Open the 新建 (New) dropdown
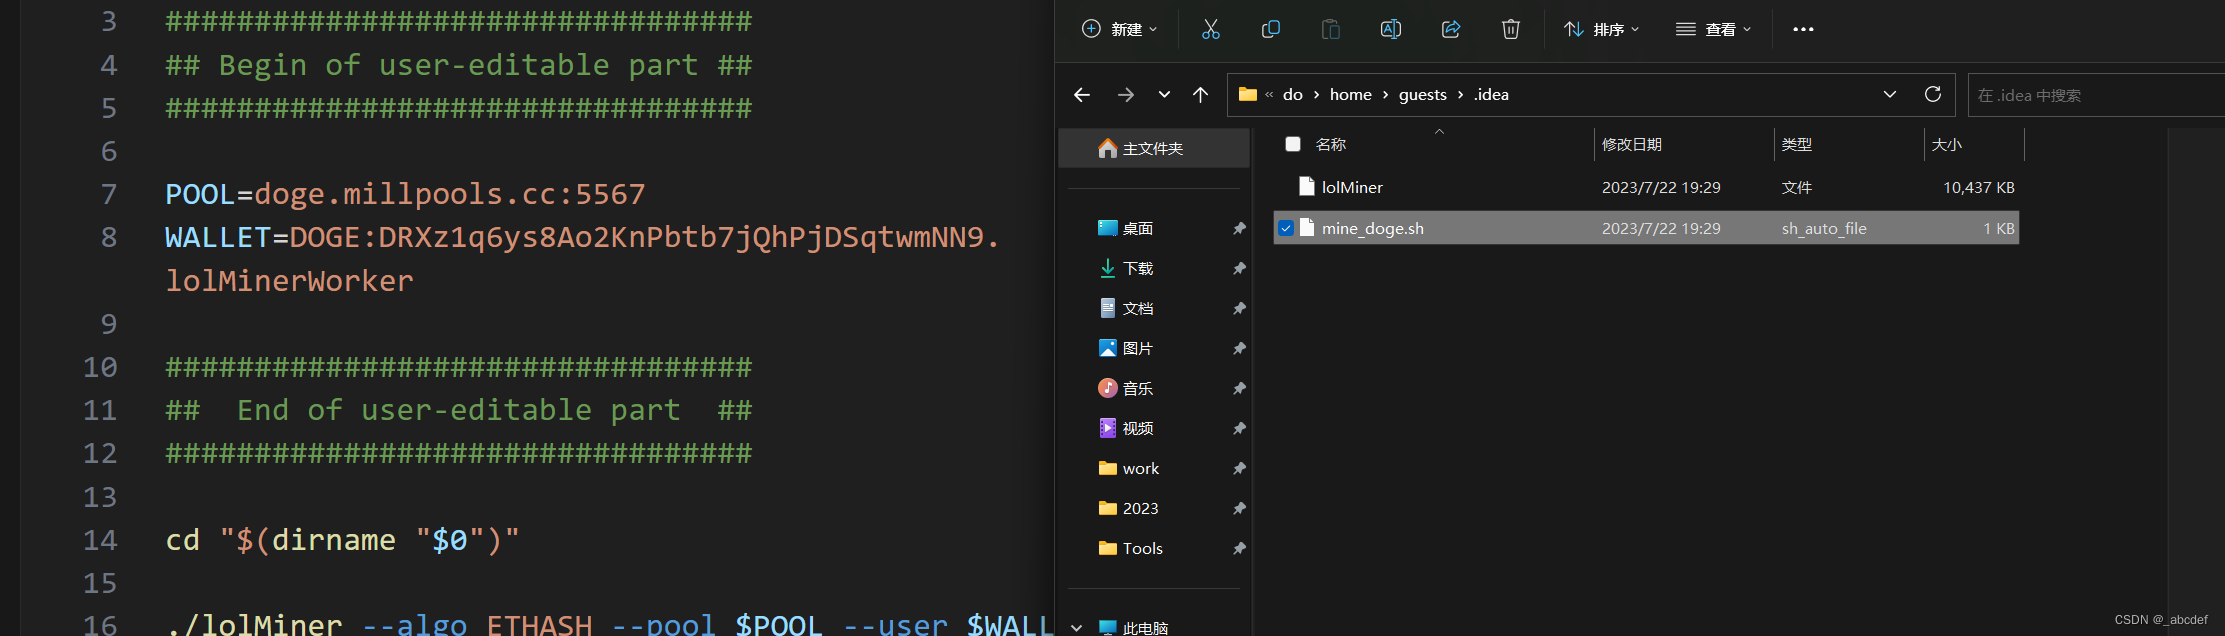Viewport: 2225px width, 636px height. coord(1120,29)
